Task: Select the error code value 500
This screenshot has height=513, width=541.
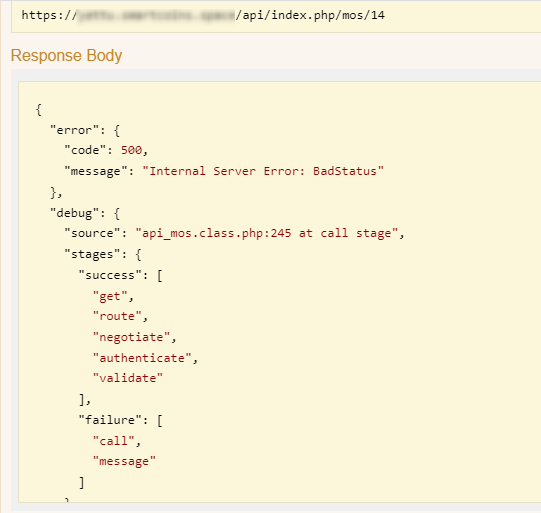Action: click(131, 150)
